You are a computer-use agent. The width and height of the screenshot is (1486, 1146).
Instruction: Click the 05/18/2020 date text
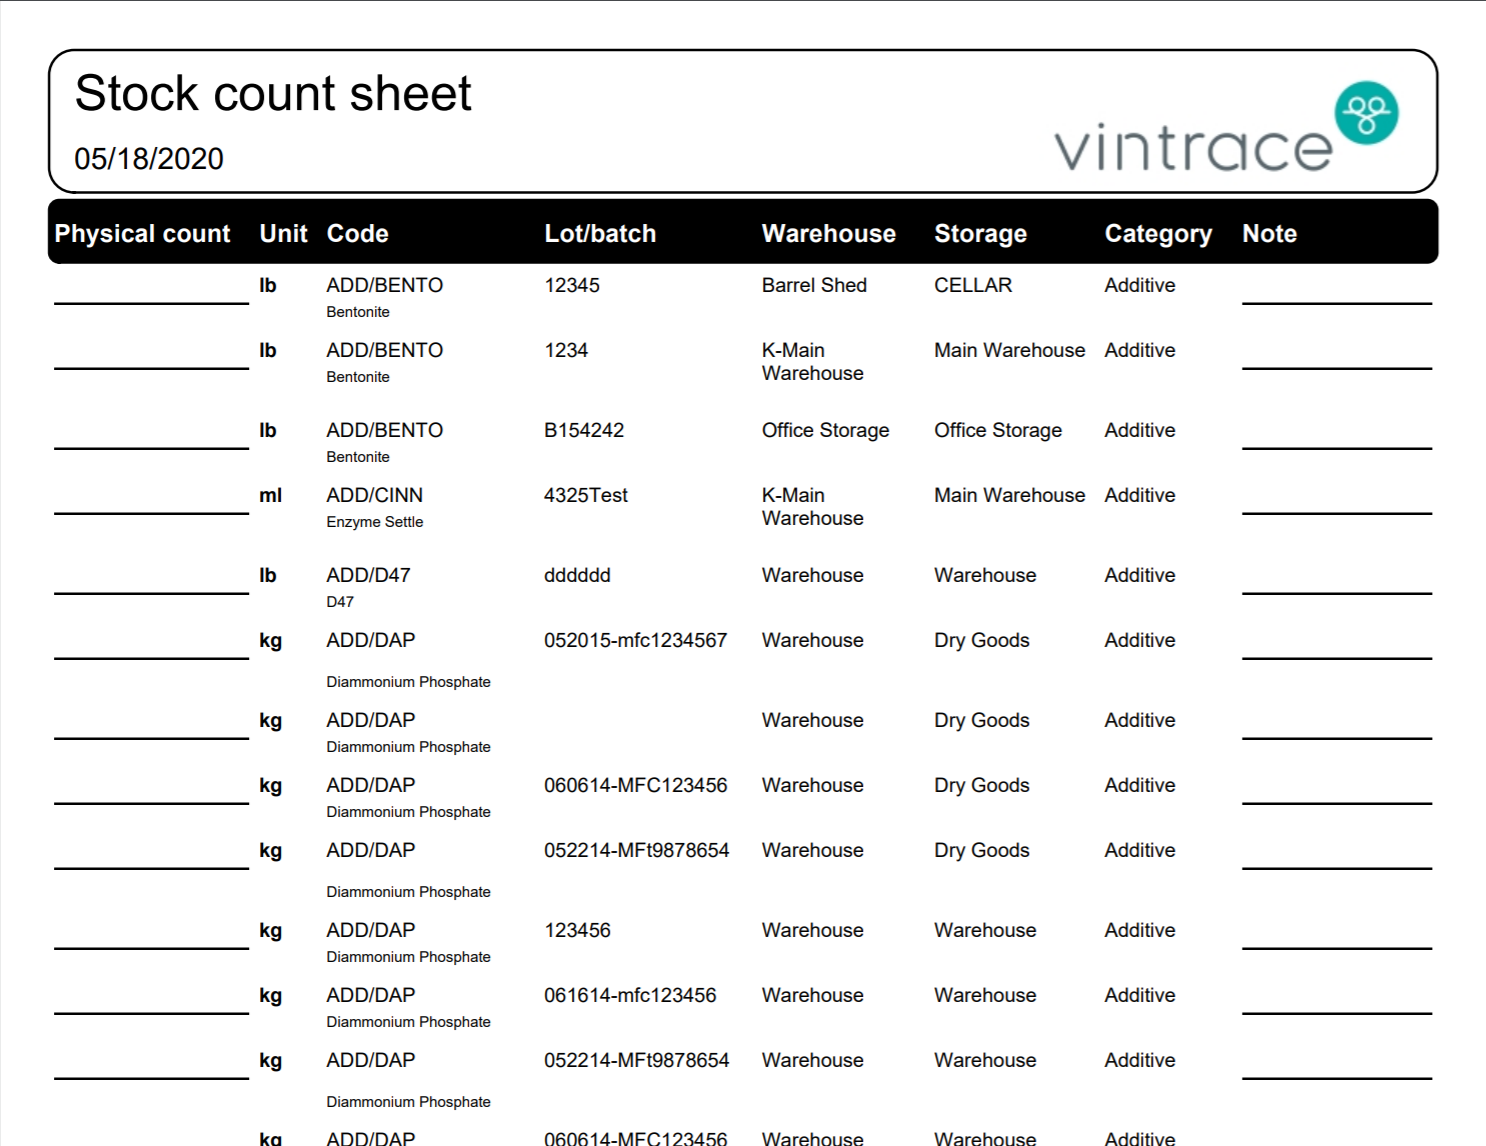pos(149,159)
